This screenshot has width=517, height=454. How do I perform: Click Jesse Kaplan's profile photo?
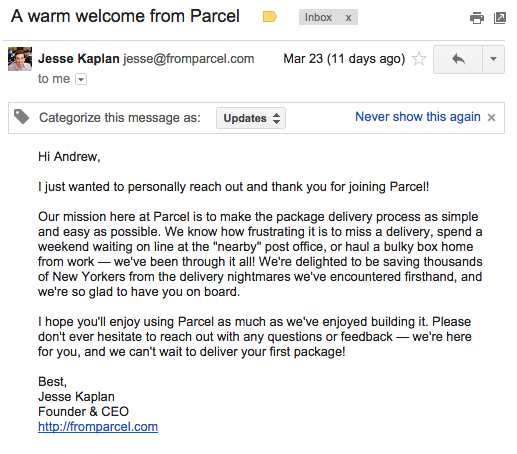(20, 59)
